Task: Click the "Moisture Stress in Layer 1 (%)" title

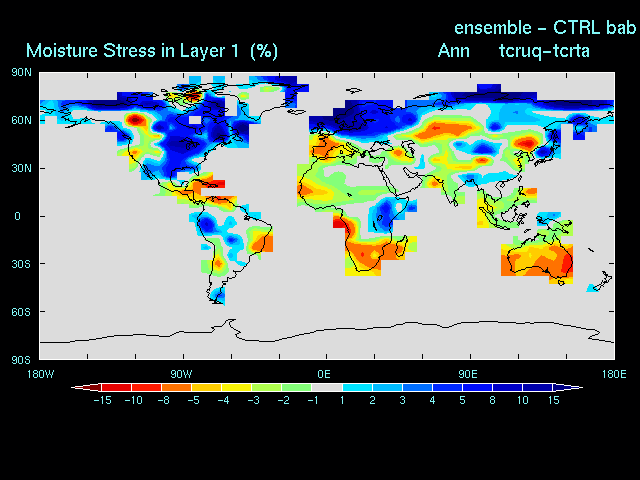Action: click(x=152, y=50)
